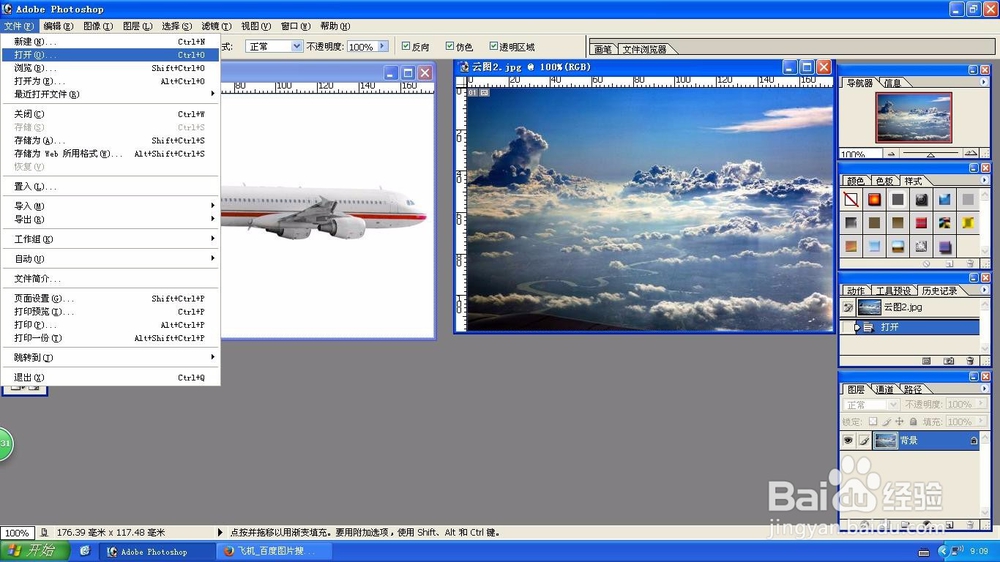Launch Internet Explorer quick launch icon
This screenshot has height=562, width=1000.
pos(85,551)
